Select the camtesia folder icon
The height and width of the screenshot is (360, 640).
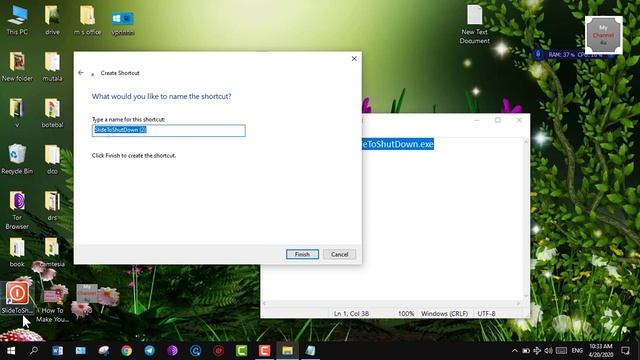(x=52, y=253)
